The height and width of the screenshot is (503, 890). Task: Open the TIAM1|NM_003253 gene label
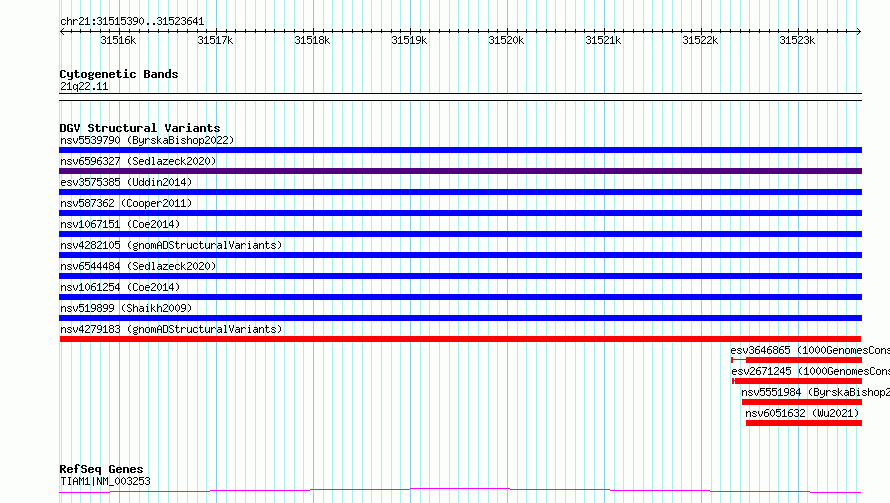click(x=105, y=481)
